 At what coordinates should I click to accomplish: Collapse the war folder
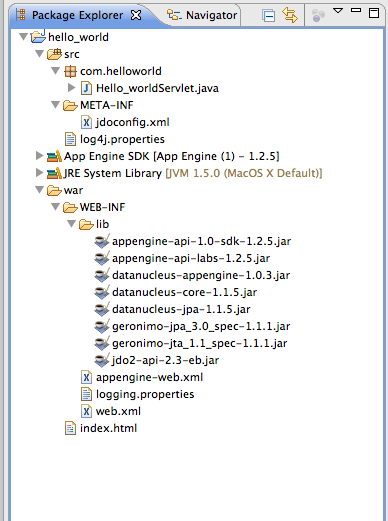39,189
